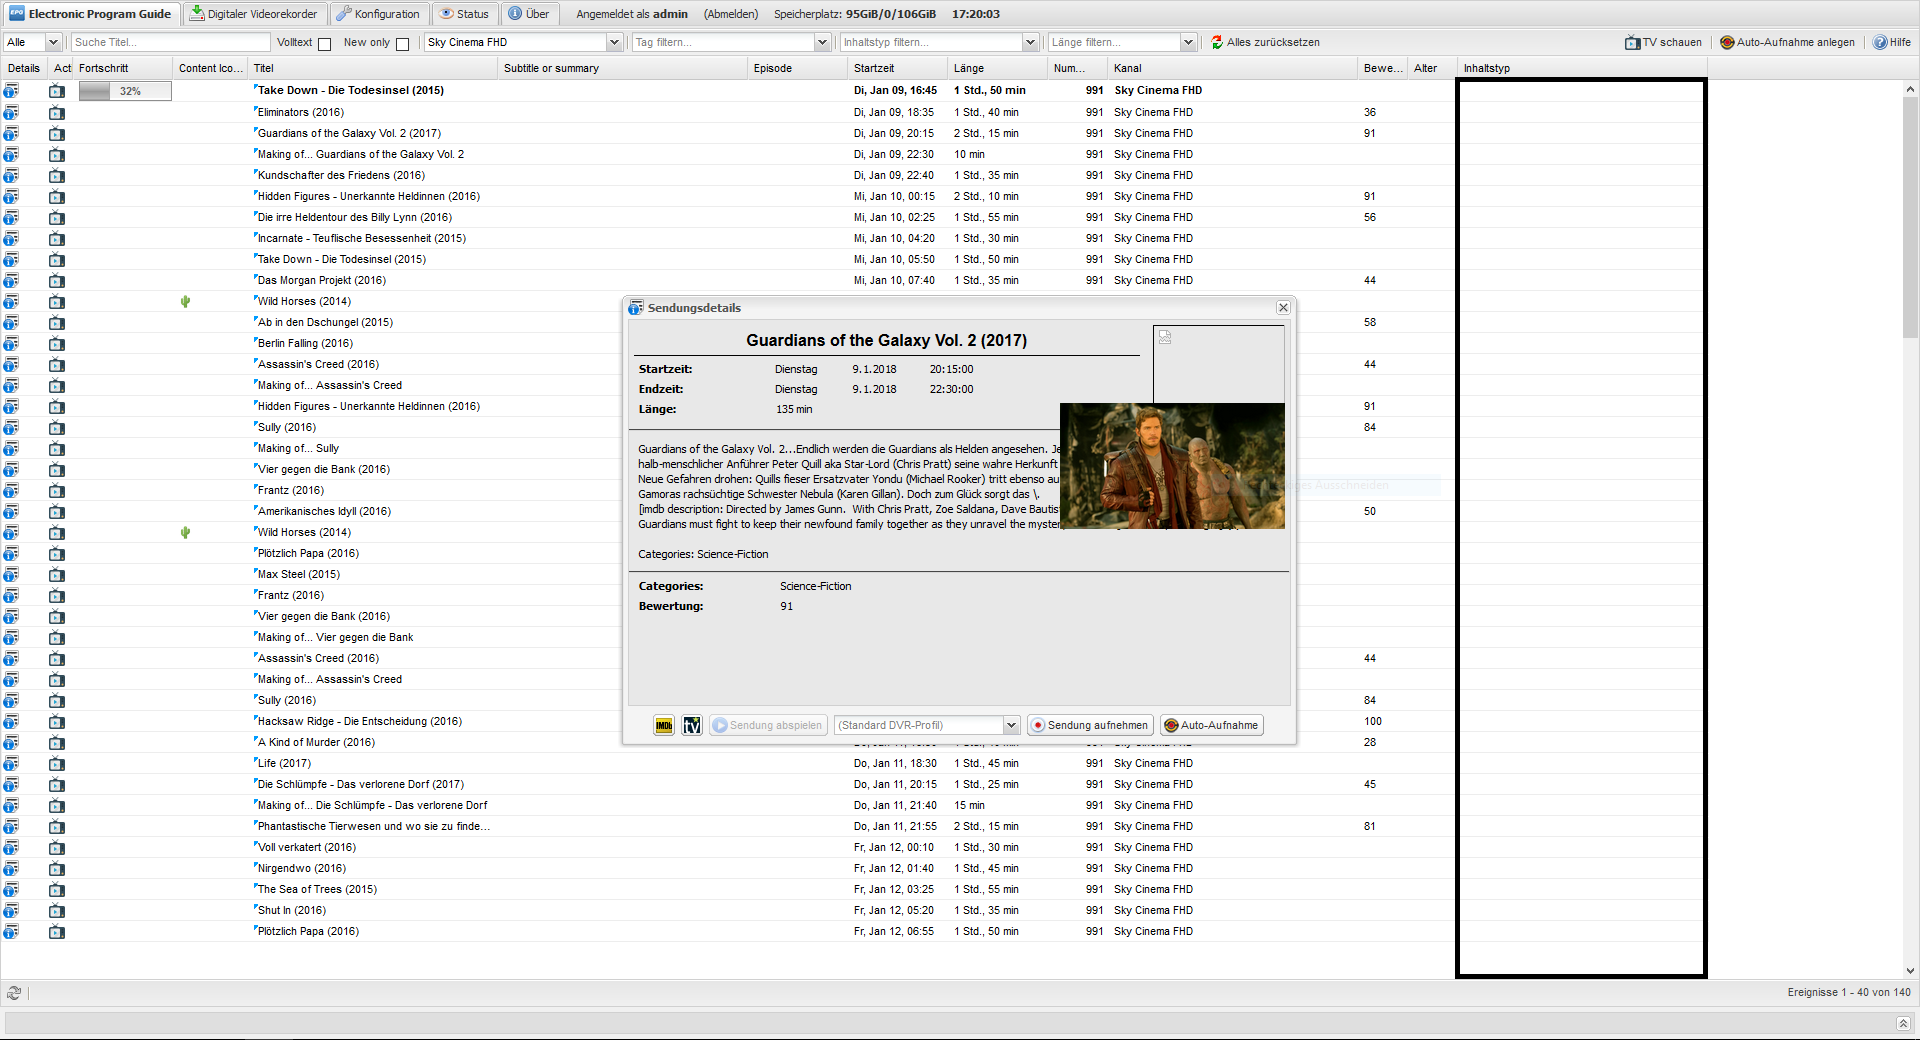Click Act TV icon for Eliminators (2016)

coord(57,112)
